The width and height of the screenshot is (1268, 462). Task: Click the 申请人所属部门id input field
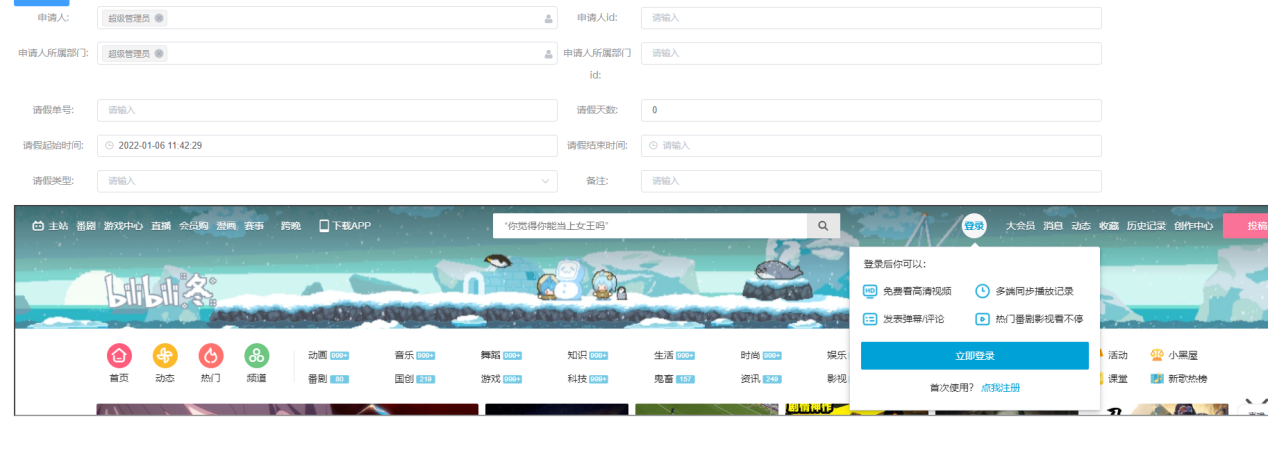click(871, 53)
